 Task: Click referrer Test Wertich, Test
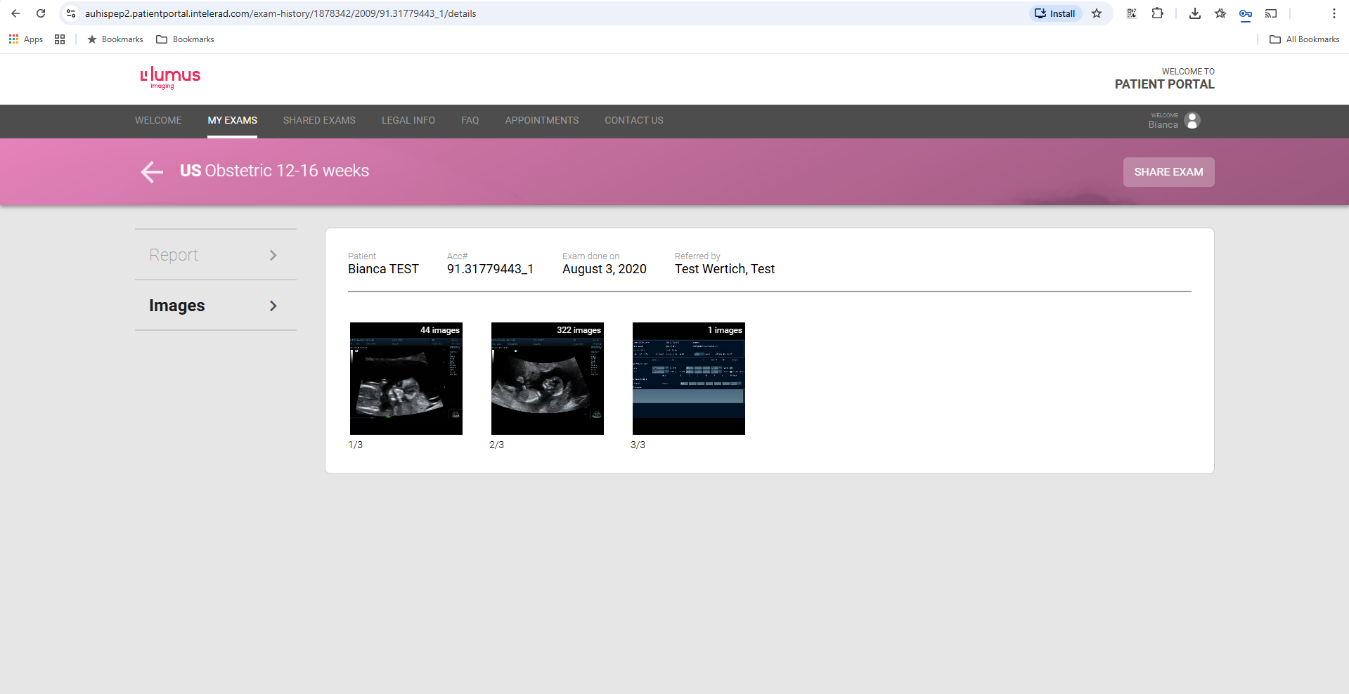(x=725, y=269)
